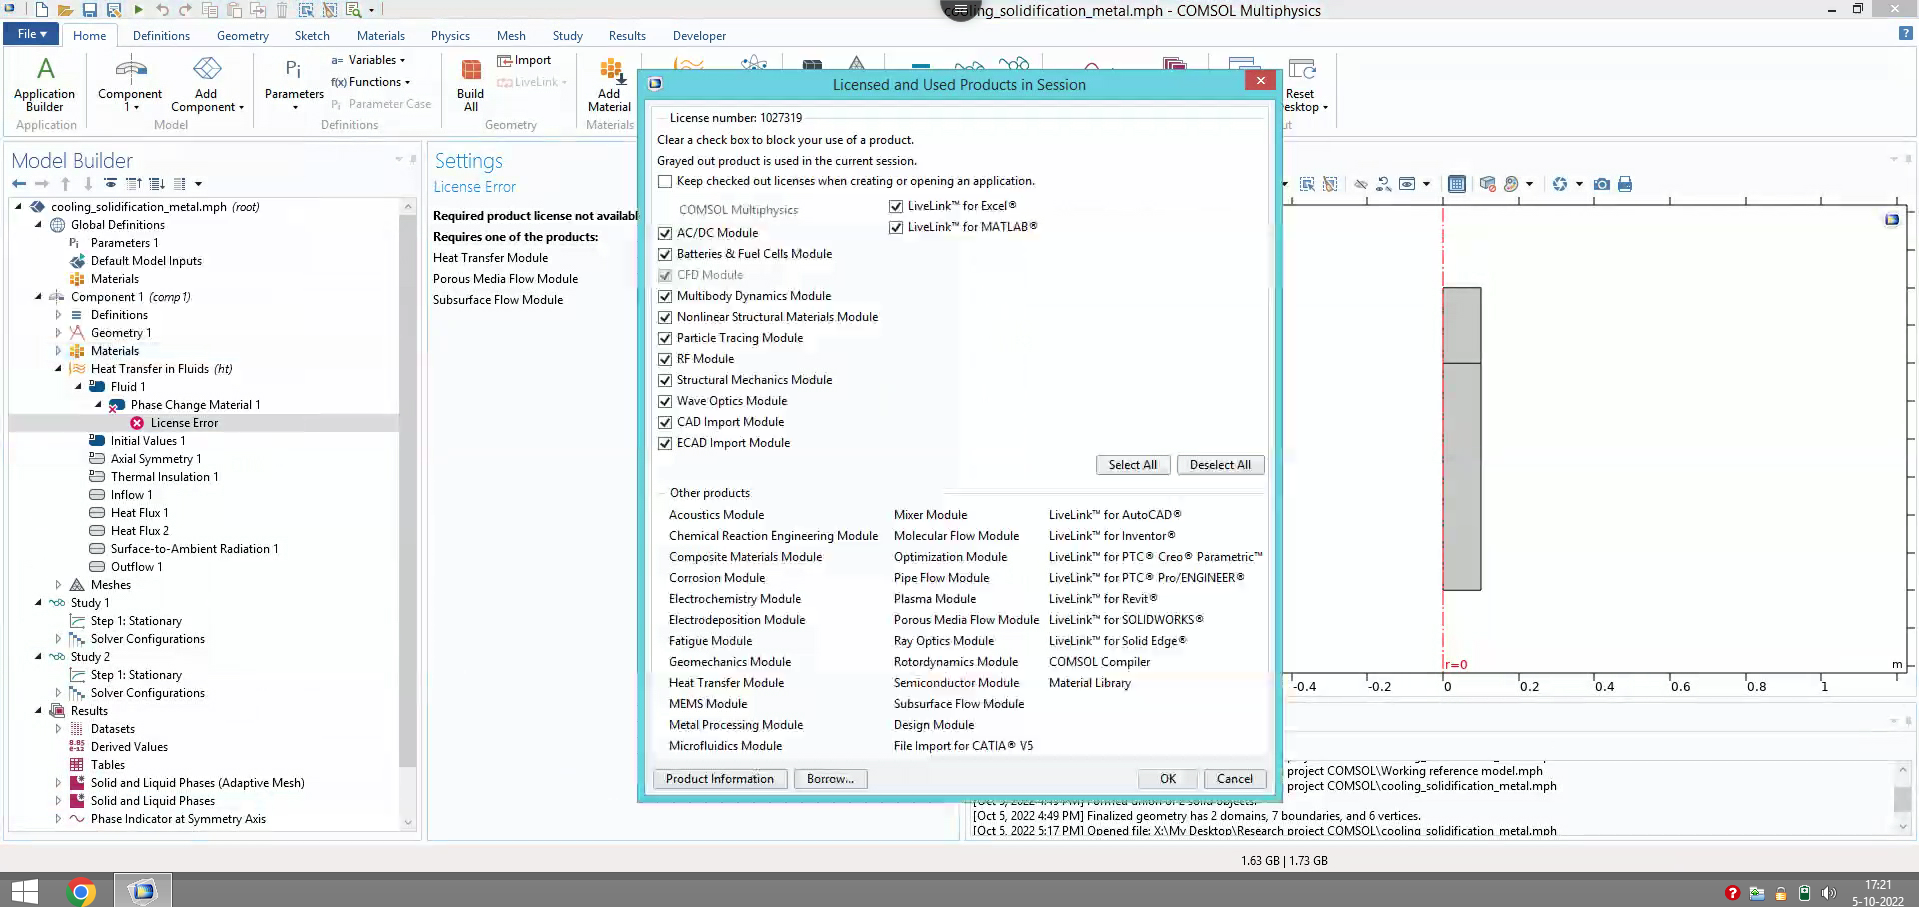The width and height of the screenshot is (1919, 907).
Task: Click the Windows Start button
Action: pos(24,891)
